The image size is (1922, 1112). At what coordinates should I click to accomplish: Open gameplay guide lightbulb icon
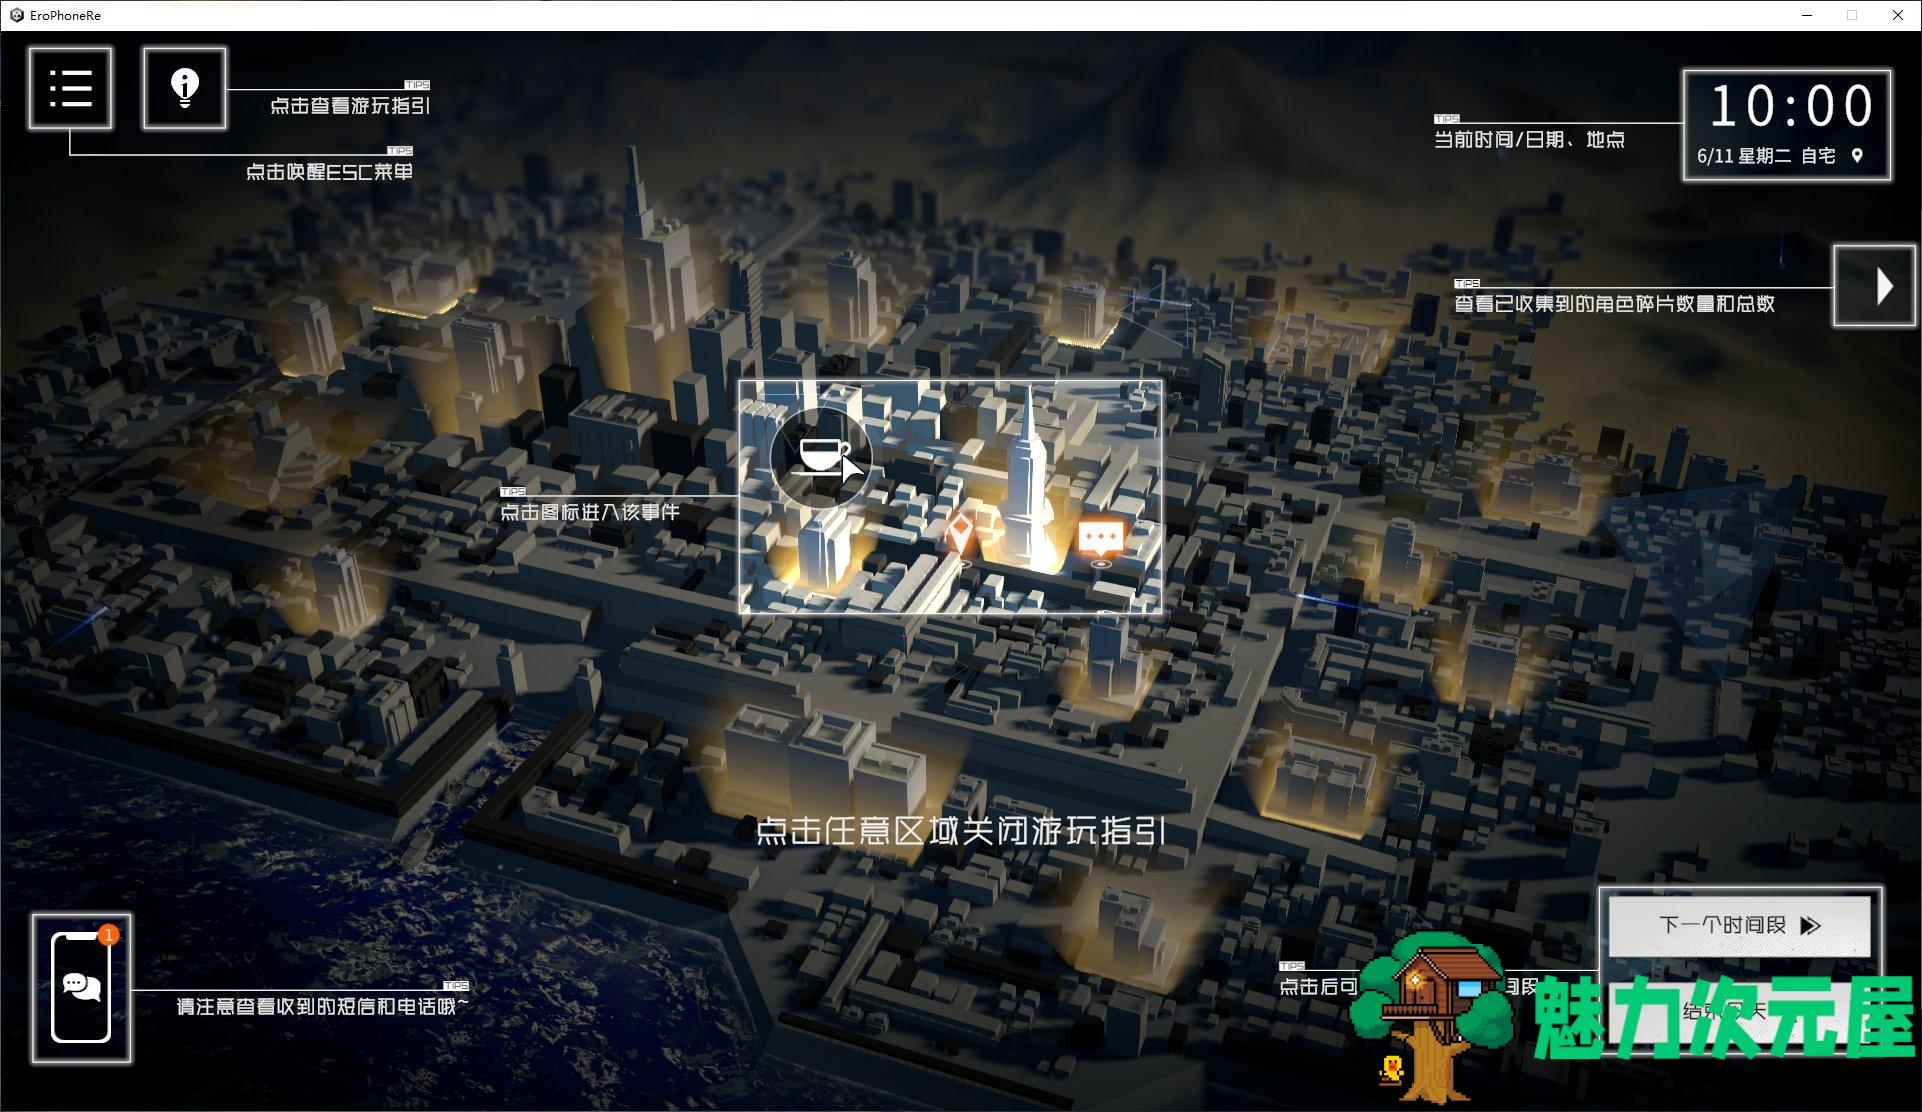click(185, 88)
